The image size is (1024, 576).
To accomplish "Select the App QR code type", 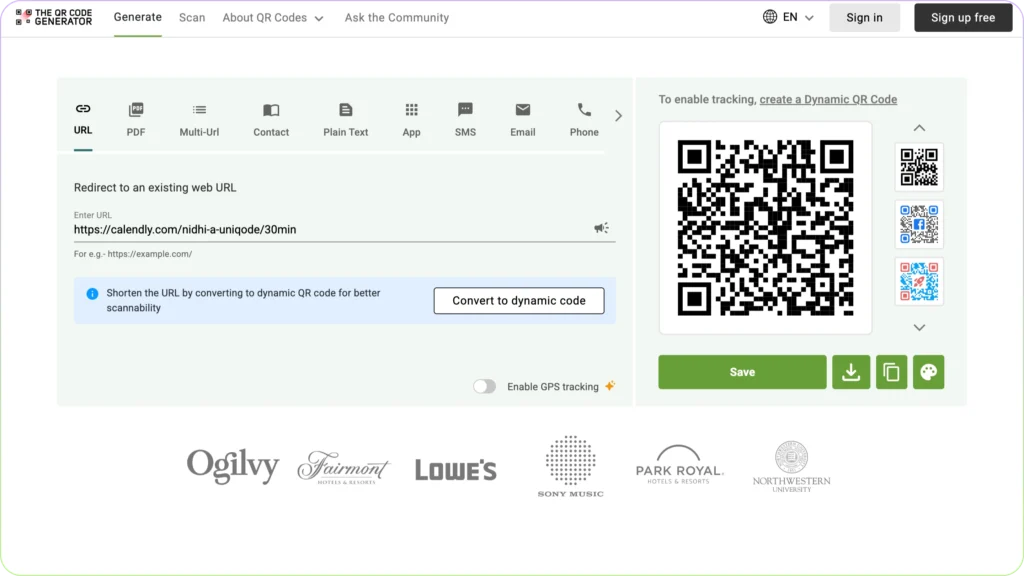I will (x=411, y=117).
